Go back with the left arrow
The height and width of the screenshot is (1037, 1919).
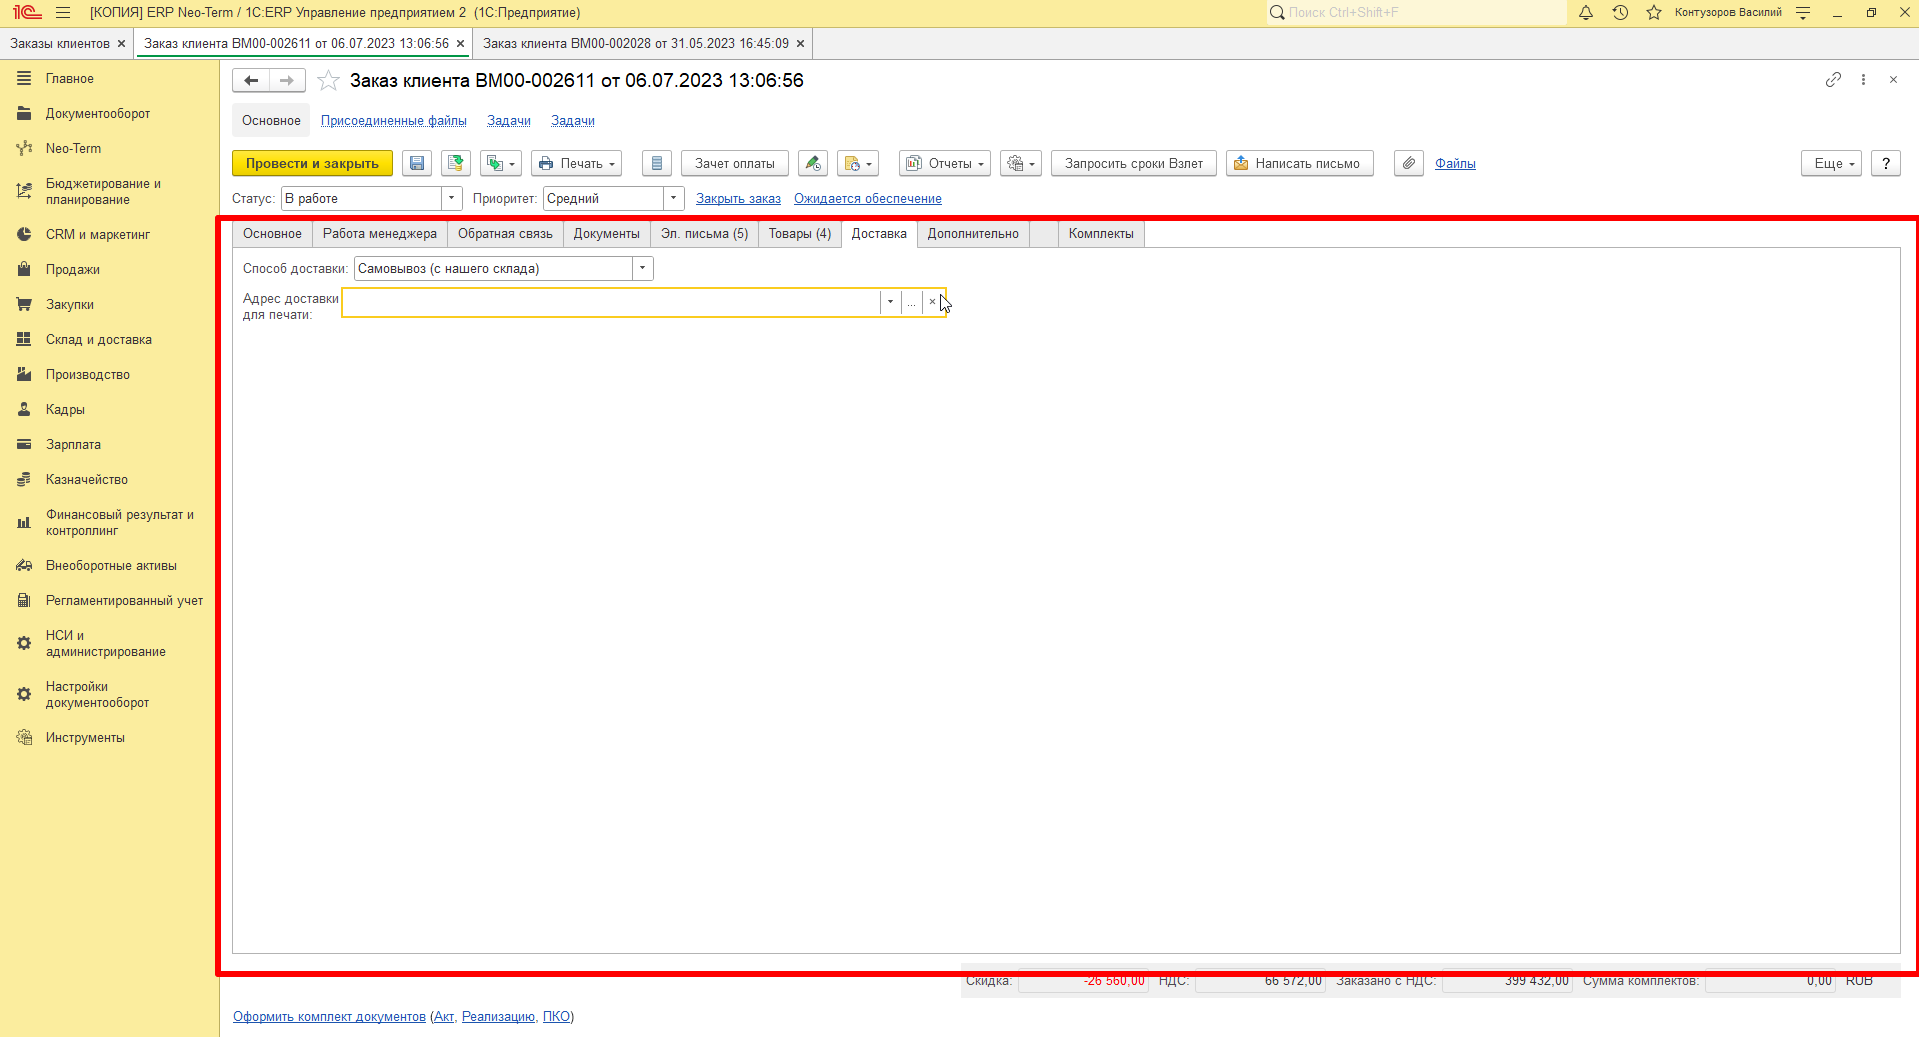[251, 81]
